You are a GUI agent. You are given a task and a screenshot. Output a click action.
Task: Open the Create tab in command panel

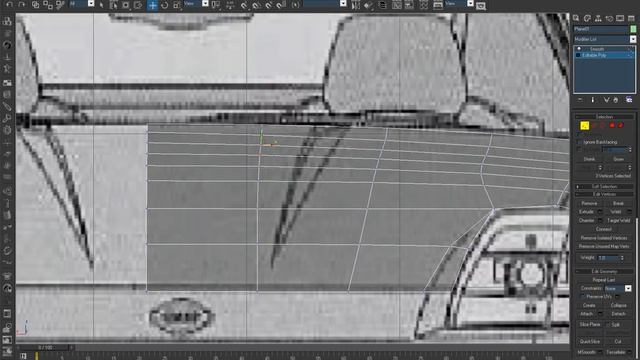(x=576, y=18)
